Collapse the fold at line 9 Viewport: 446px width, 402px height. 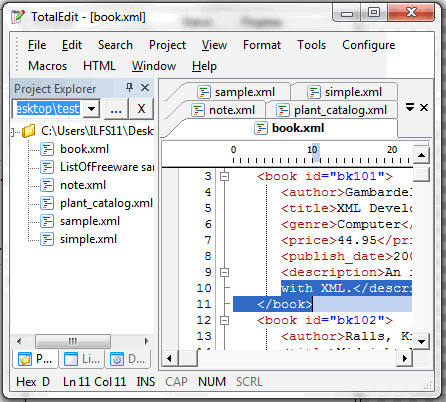point(225,272)
